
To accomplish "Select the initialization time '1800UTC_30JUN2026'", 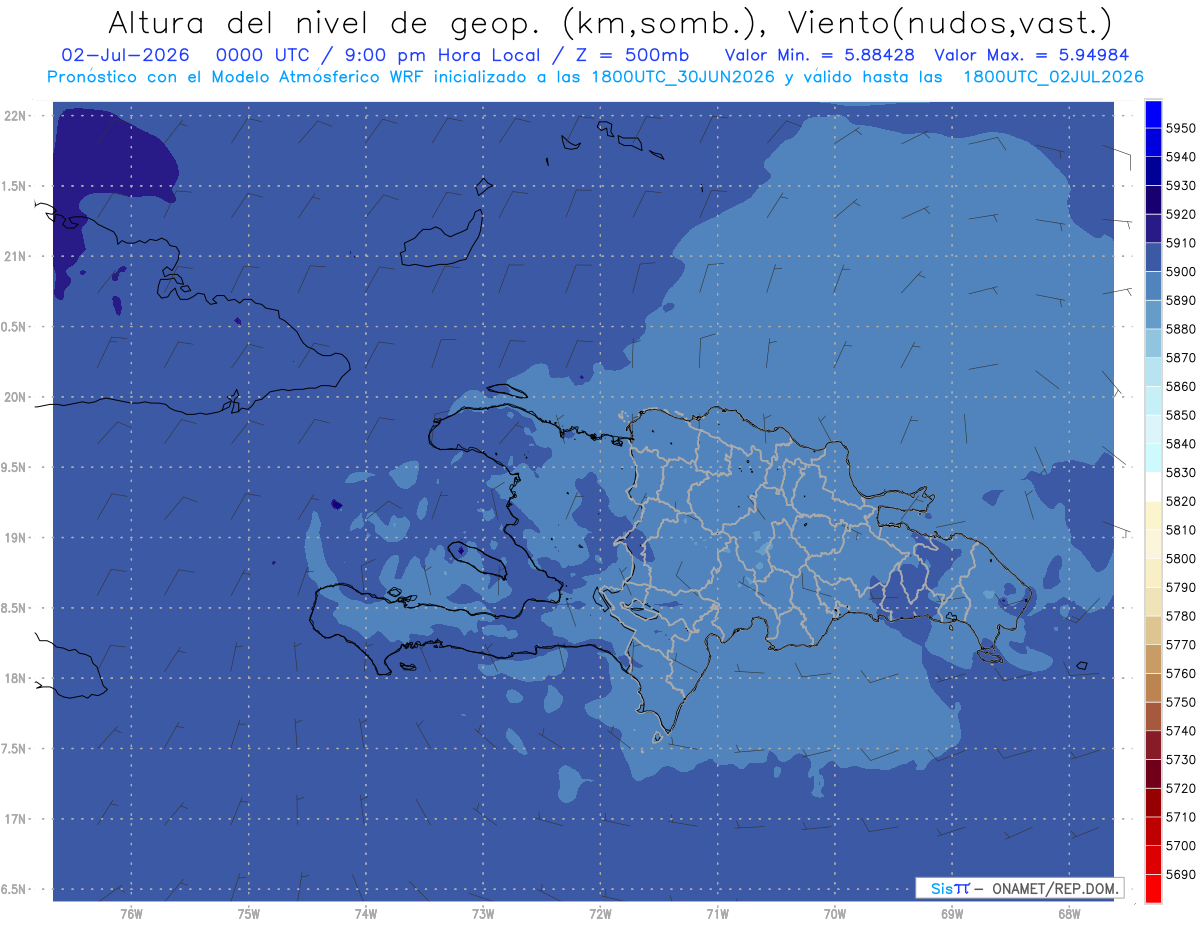I will 683,77.
